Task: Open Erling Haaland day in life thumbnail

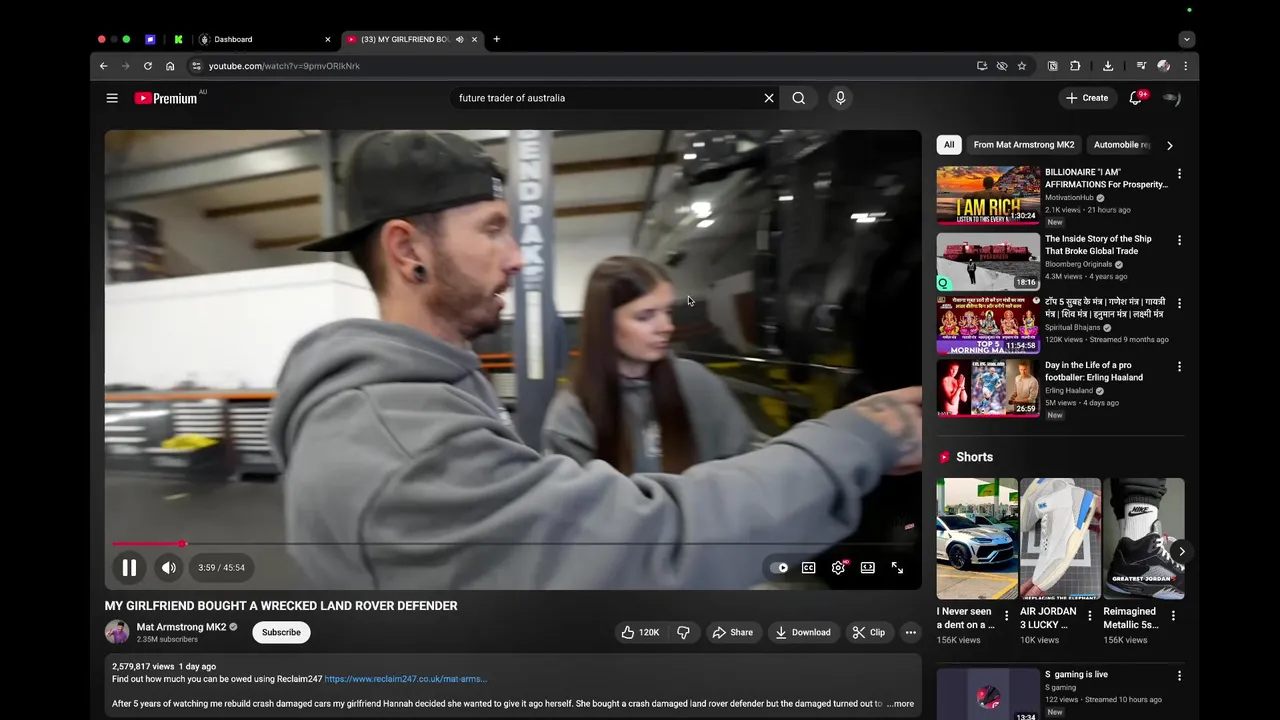Action: point(988,387)
